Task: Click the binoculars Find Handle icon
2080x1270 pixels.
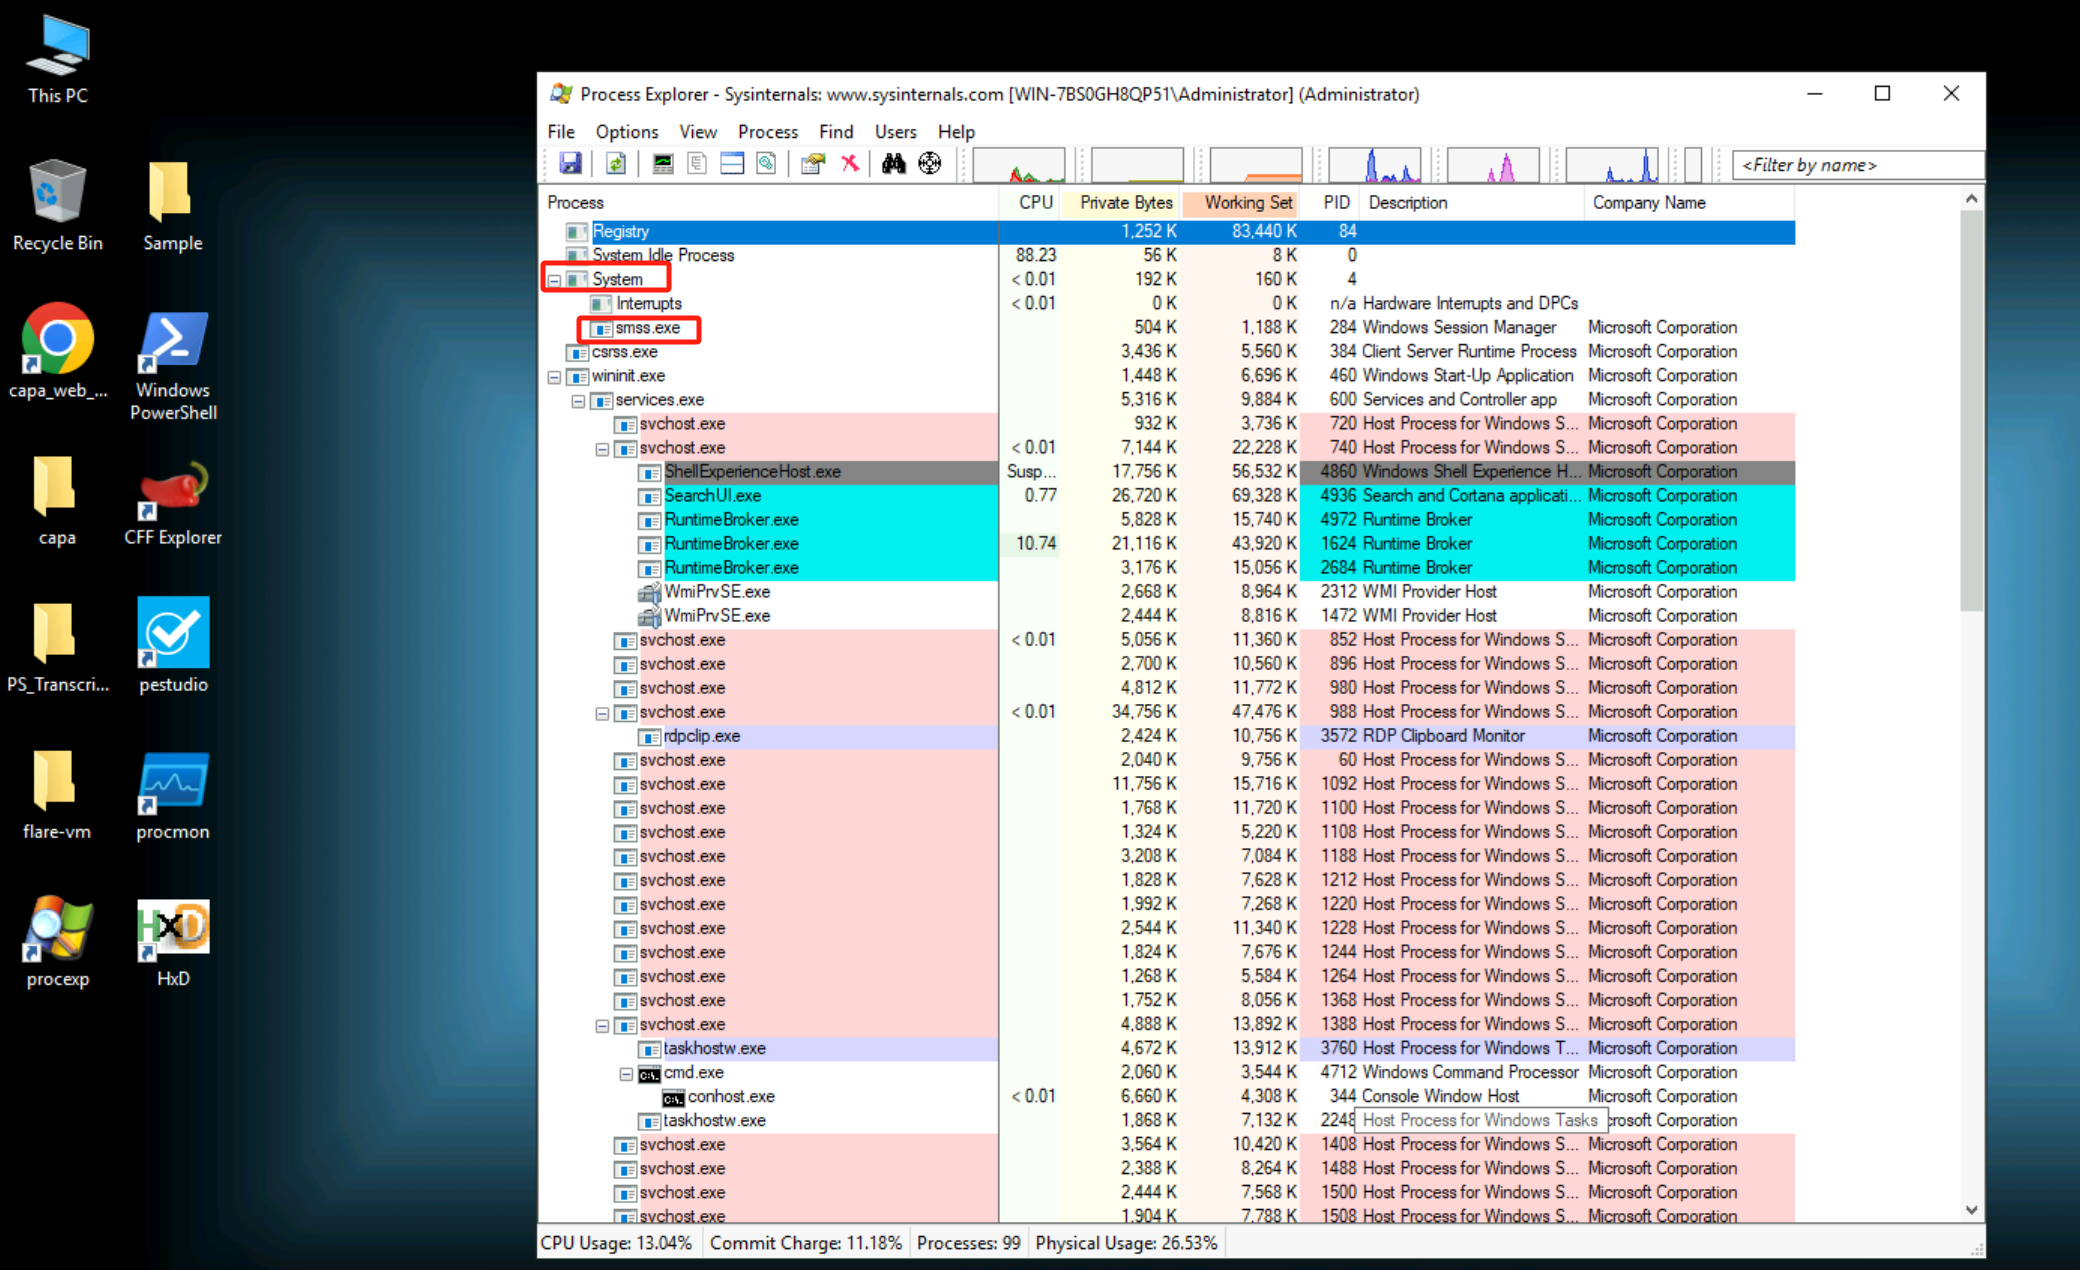Action: tap(893, 164)
